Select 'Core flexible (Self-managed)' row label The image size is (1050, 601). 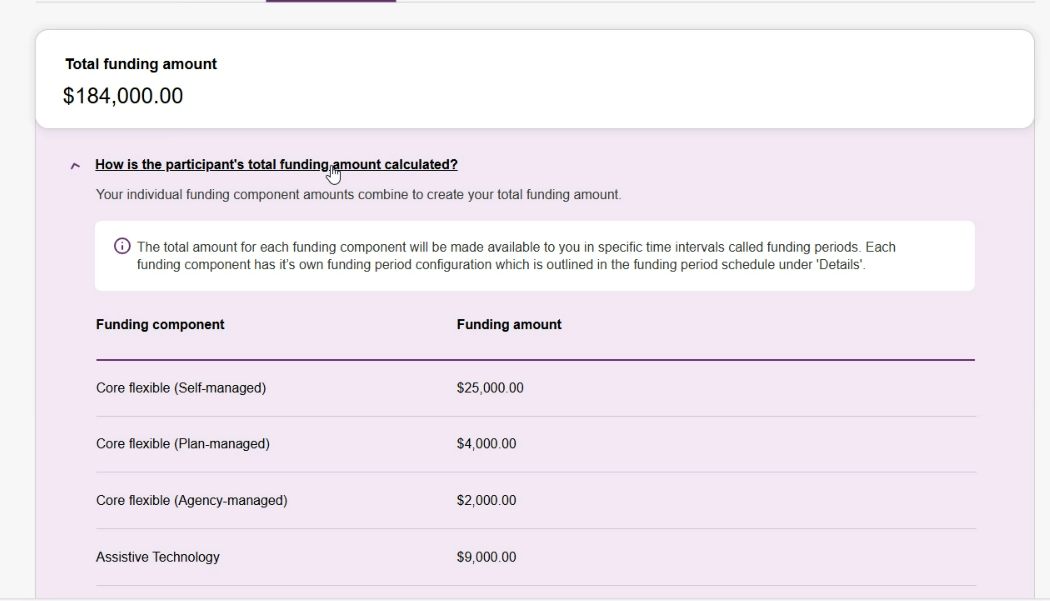pos(181,388)
